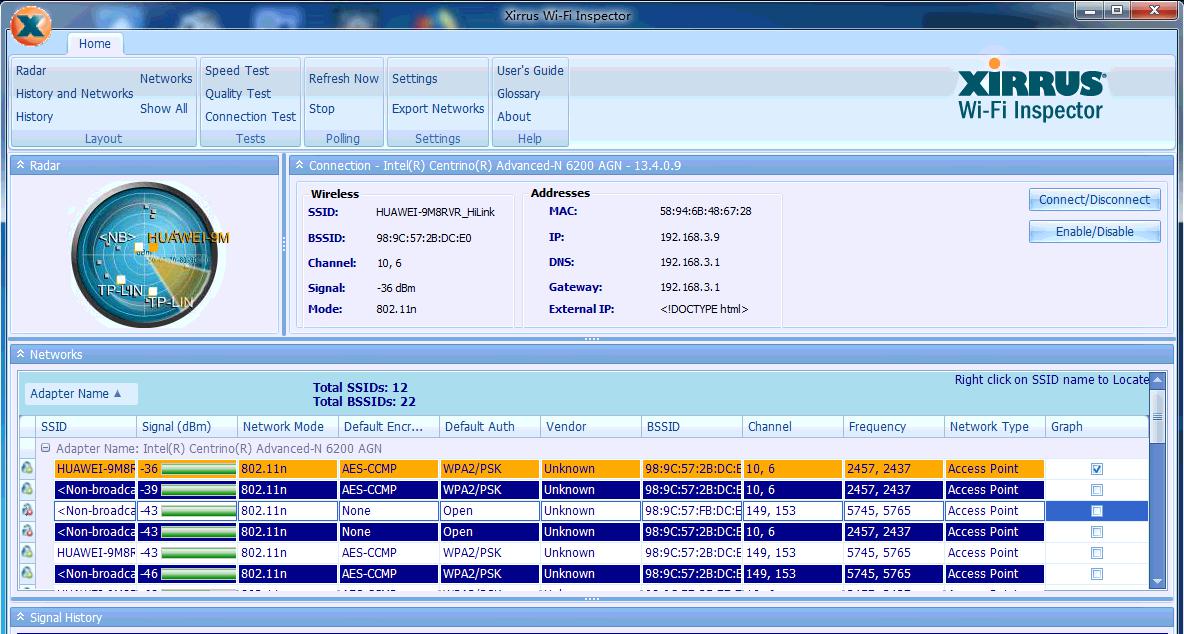Click the network icon of the -39 signal row
The image size is (1184, 634).
click(x=27, y=489)
